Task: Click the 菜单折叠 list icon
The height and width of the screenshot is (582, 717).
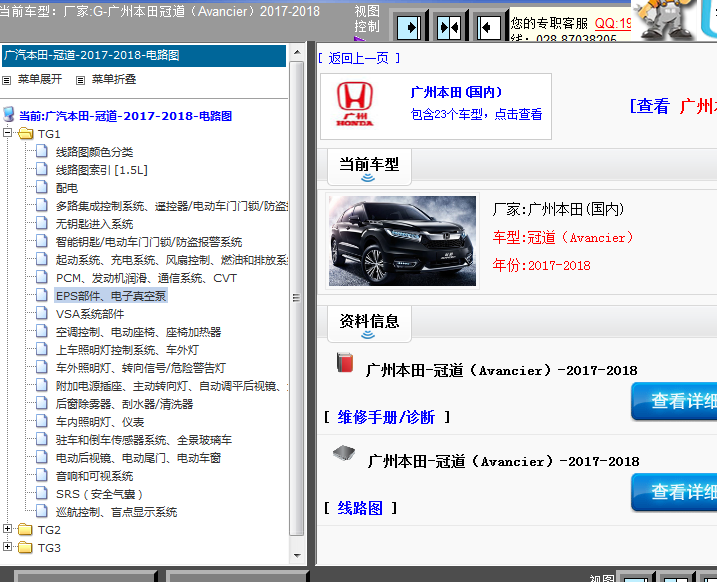Action: click(x=80, y=80)
